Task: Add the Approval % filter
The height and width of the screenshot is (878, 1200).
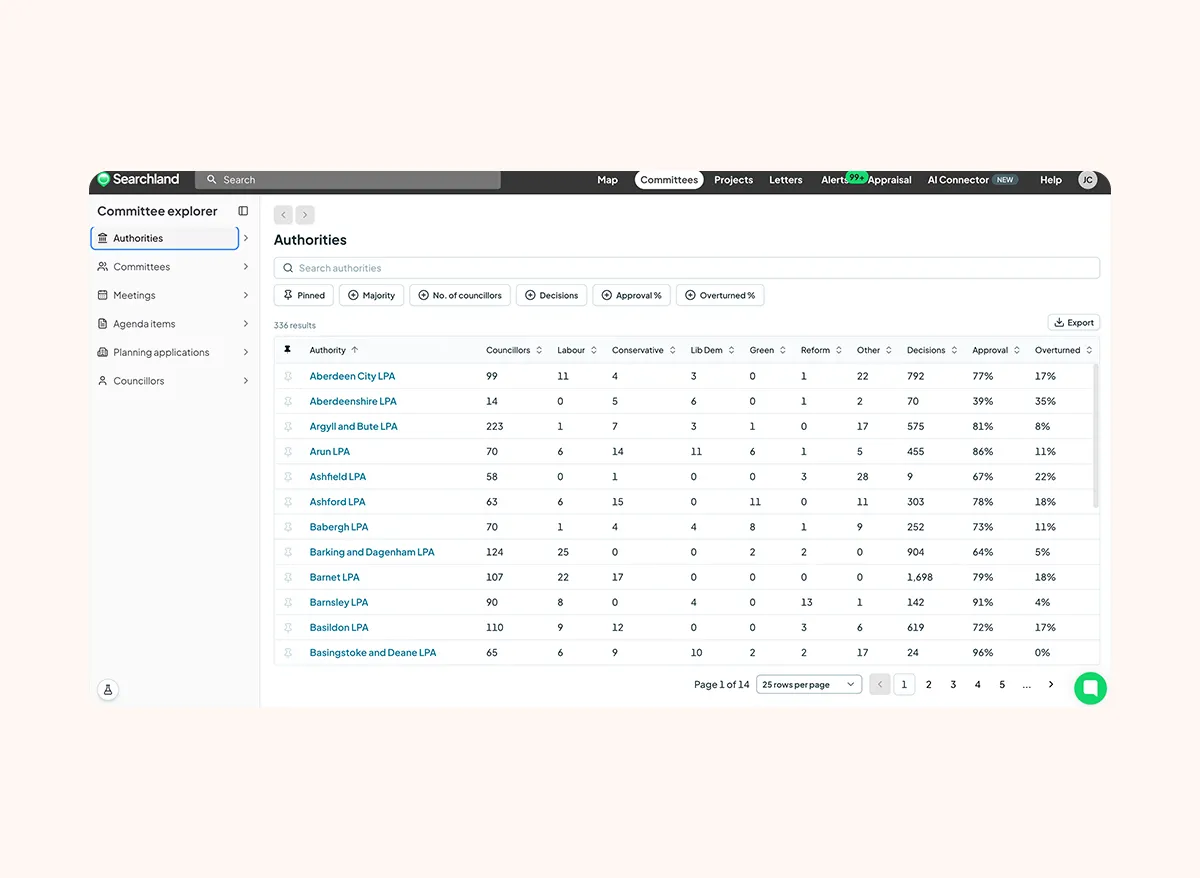Action: coord(631,295)
